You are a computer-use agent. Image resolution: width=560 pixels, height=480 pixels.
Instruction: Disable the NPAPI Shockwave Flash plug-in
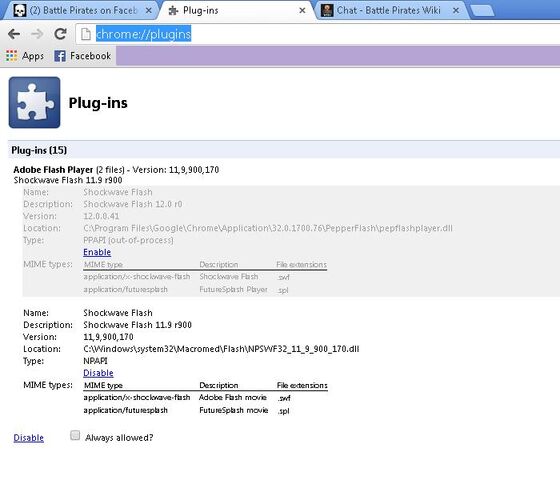coord(98,373)
